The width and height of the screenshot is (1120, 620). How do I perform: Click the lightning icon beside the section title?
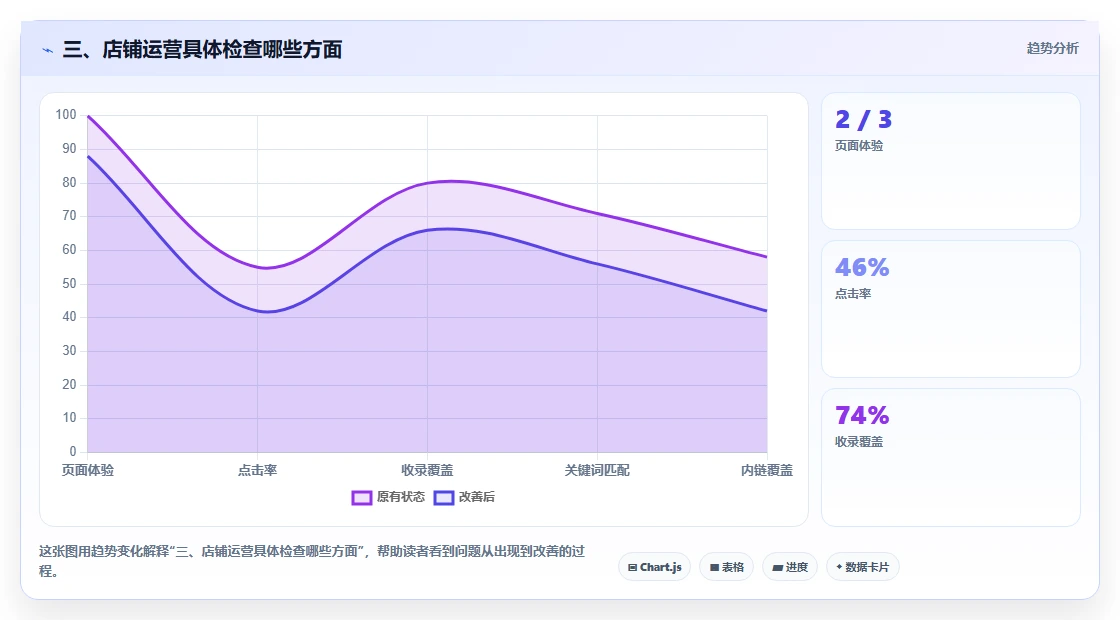[x=48, y=50]
